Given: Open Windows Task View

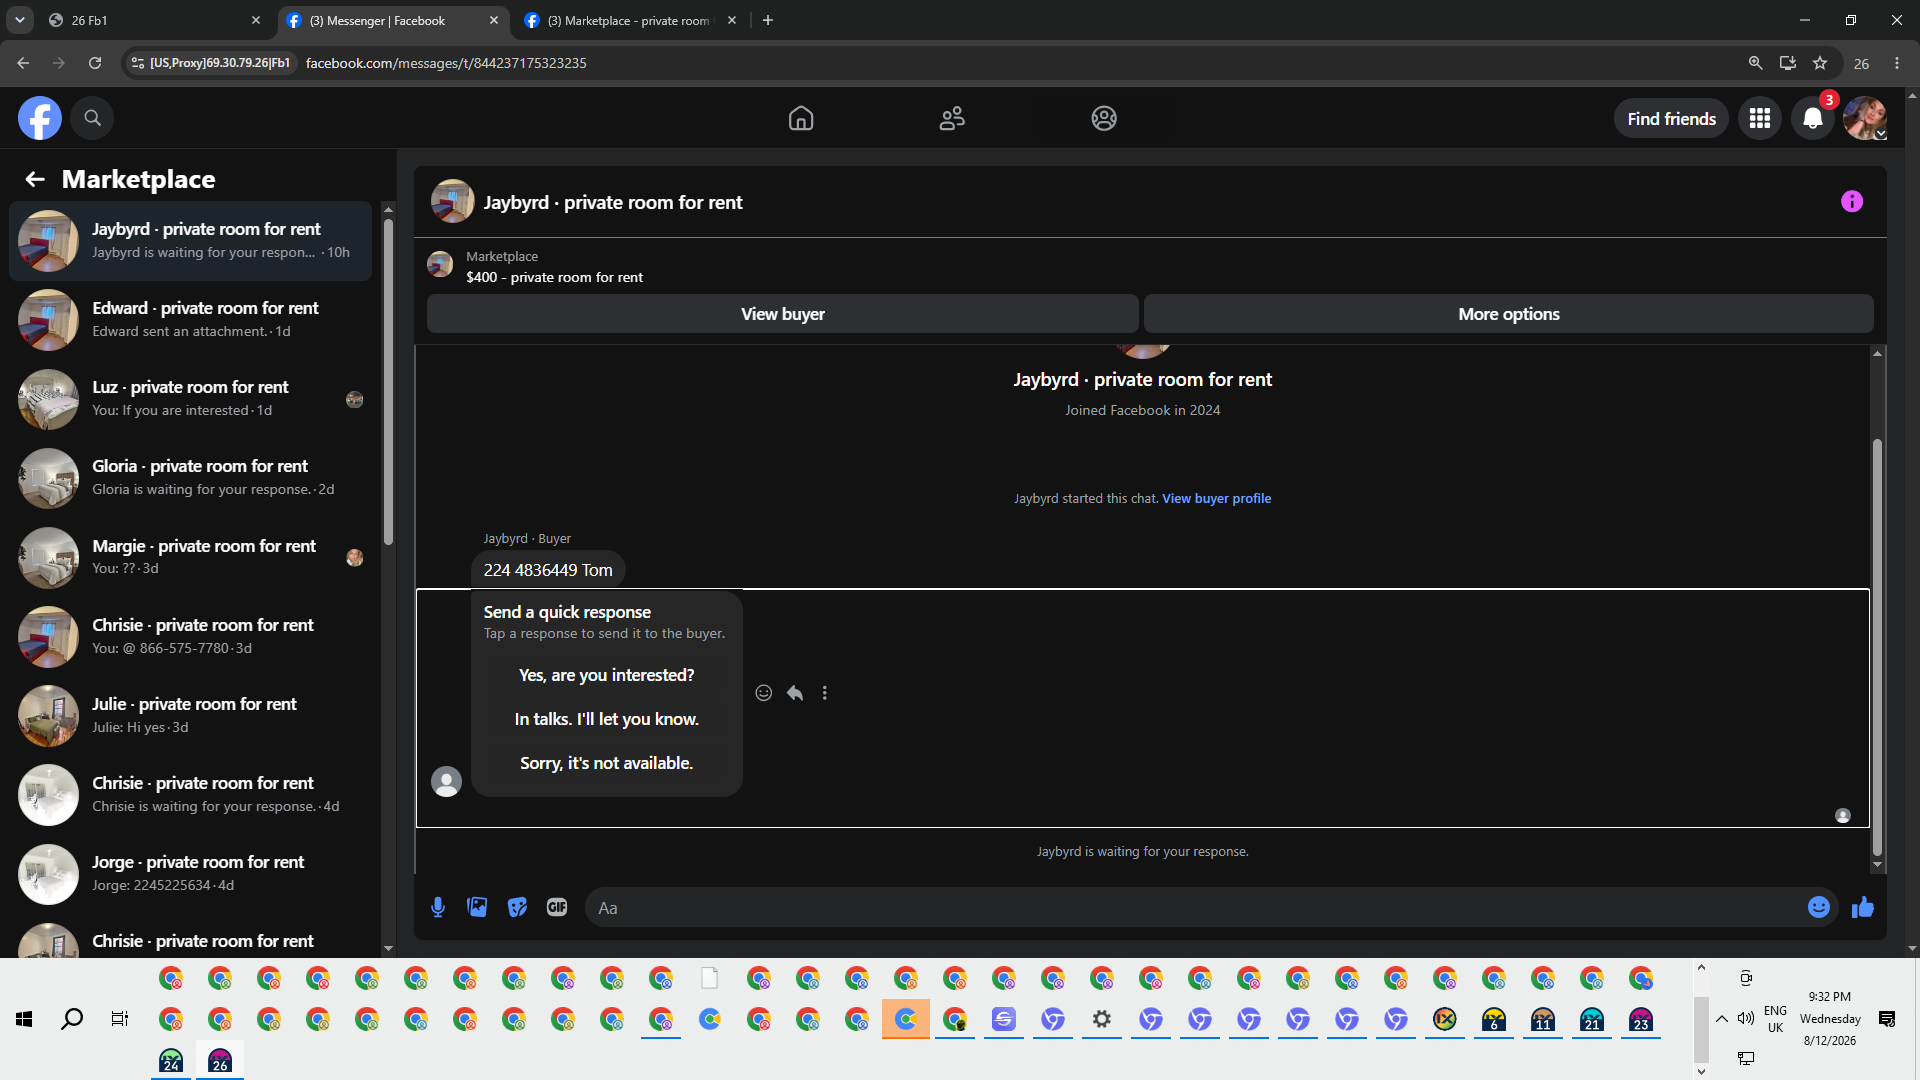Looking at the screenshot, I should [120, 1019].
